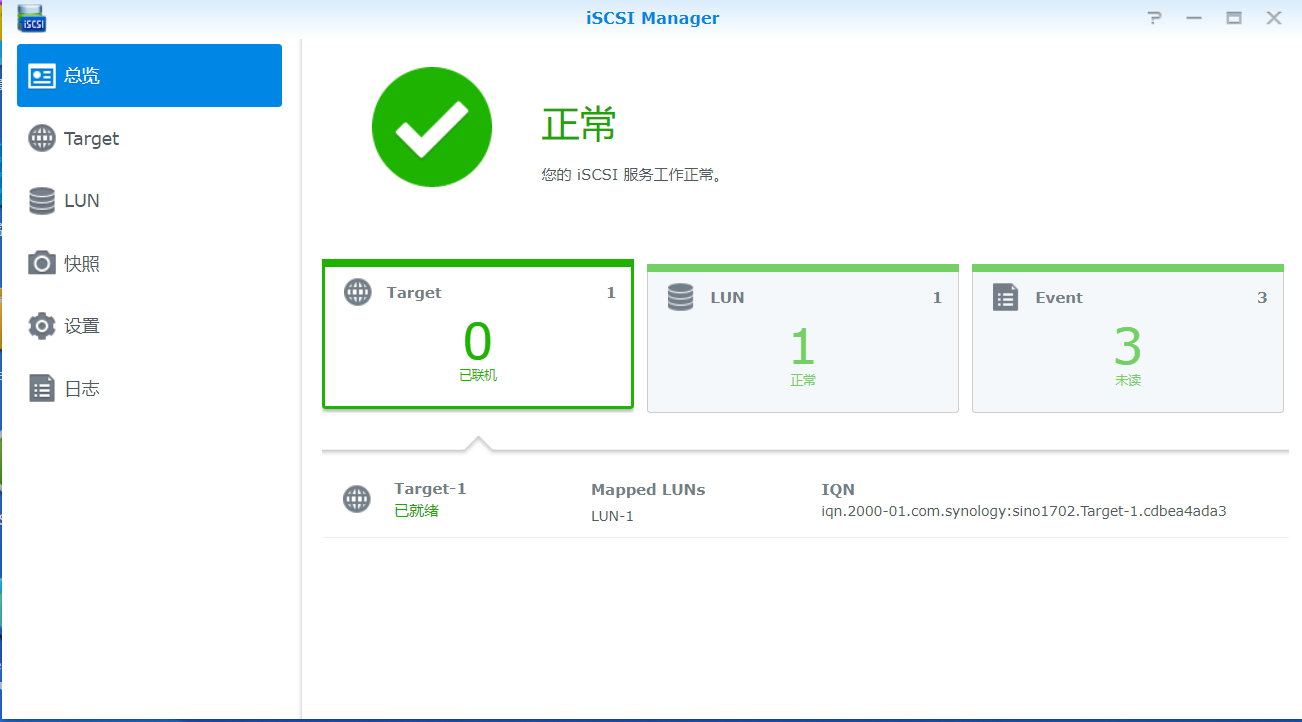Select the Event summary card
Viewport: 1302px width, 722px height.
point(1127,339)
